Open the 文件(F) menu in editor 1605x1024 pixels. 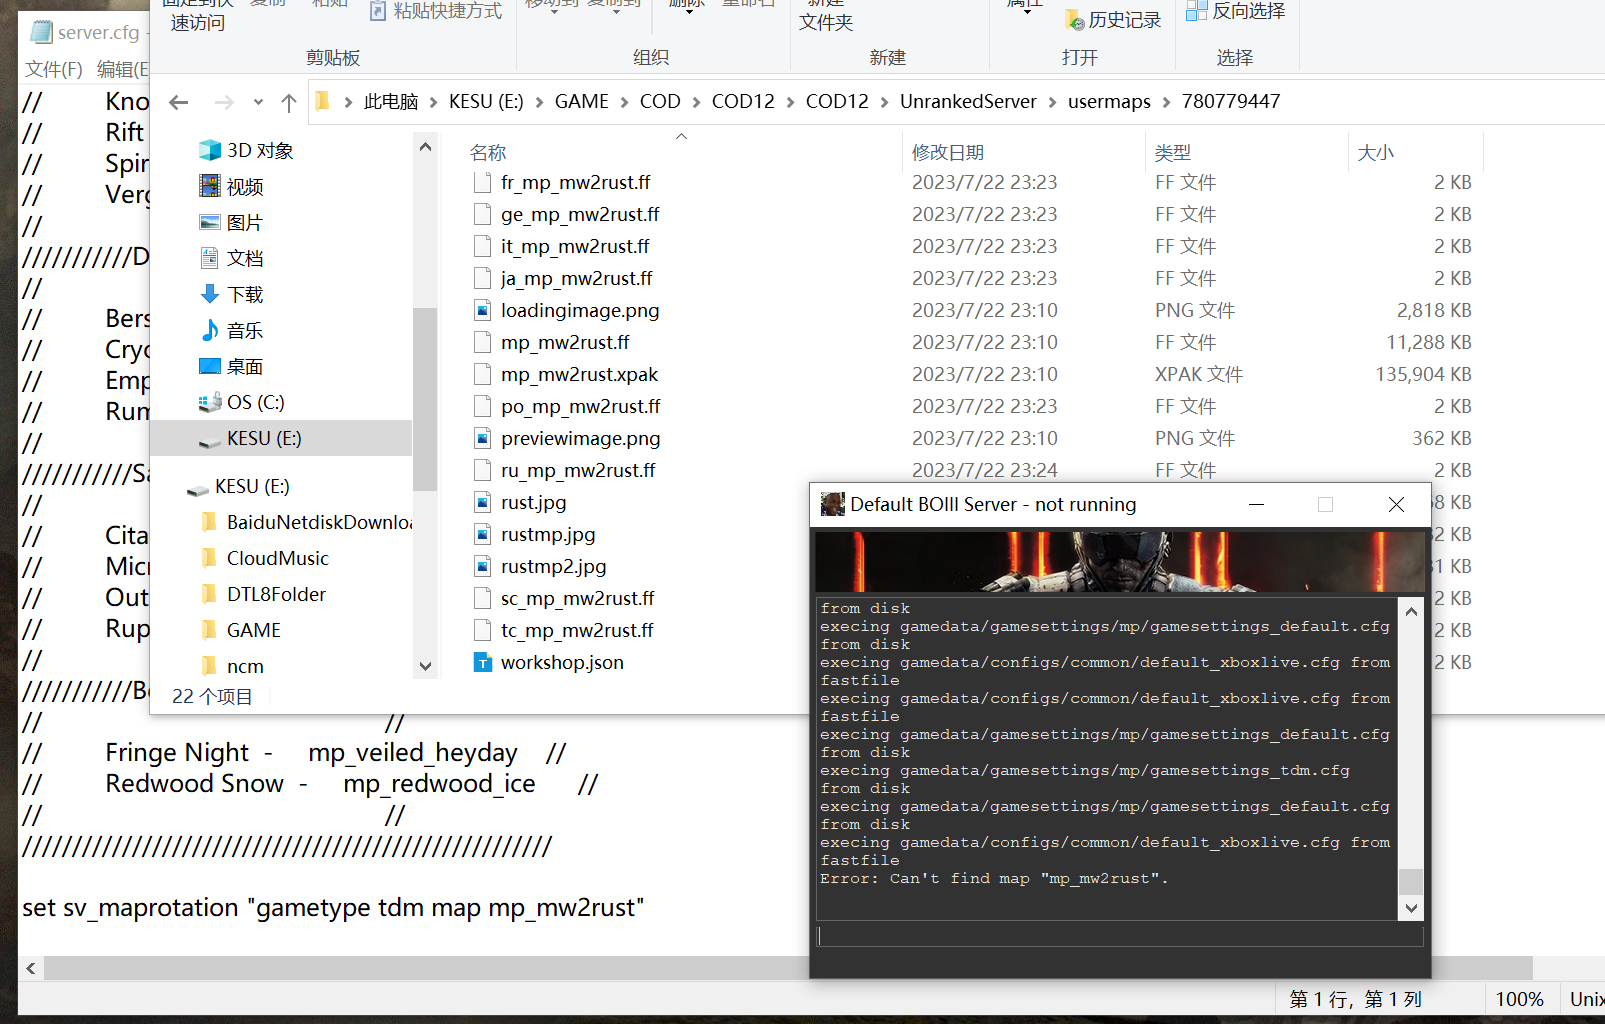53,69
